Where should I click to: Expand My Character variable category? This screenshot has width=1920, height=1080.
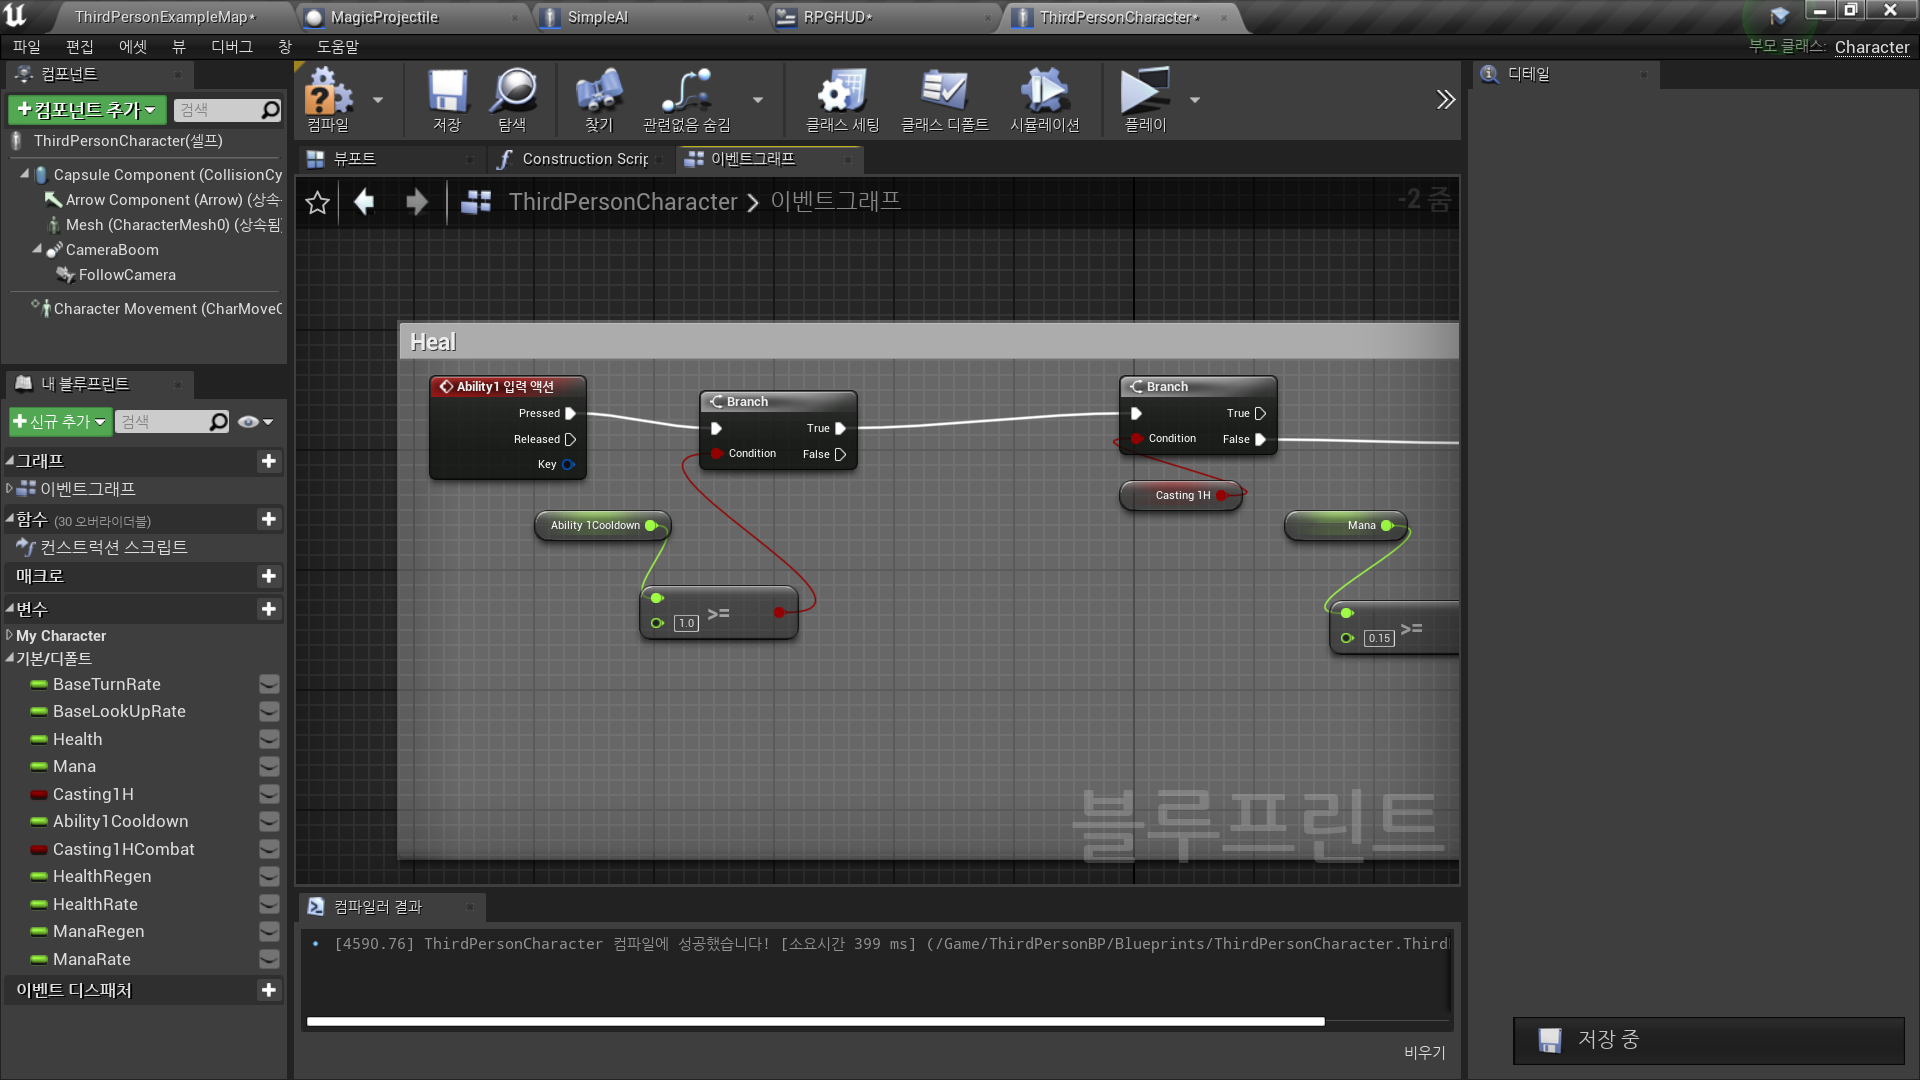pos(10,636)
